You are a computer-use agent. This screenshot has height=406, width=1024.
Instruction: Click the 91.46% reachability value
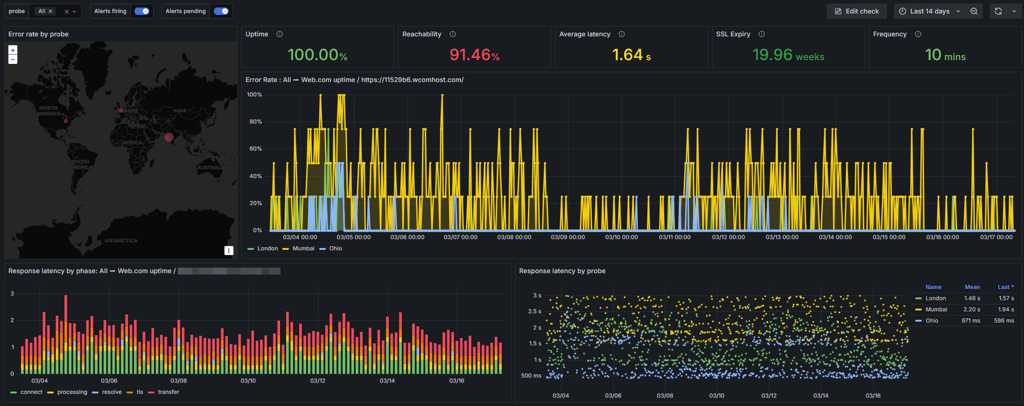point(475,55)
